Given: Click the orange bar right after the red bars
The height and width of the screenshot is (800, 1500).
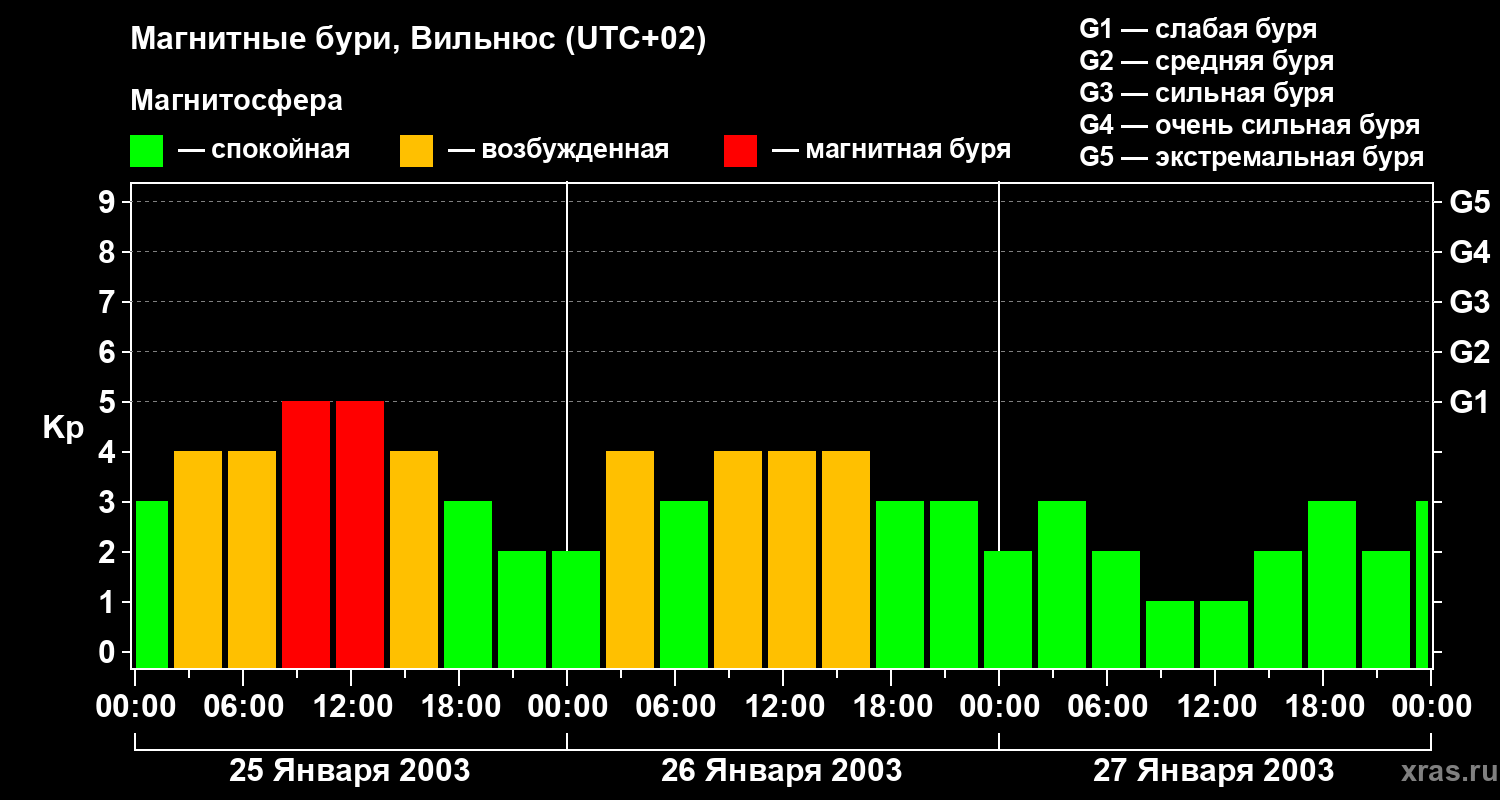Looking at the screenshot, I should click(x=414, y=560).
